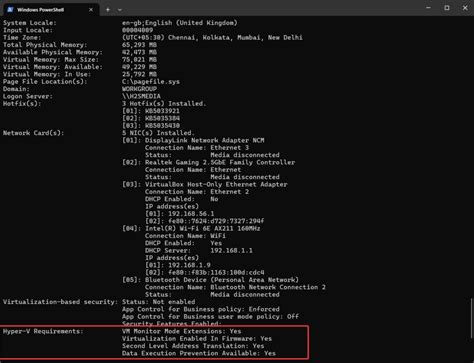
Task: Click the '65,293 MB' value
Action: (x=139, y=45)
